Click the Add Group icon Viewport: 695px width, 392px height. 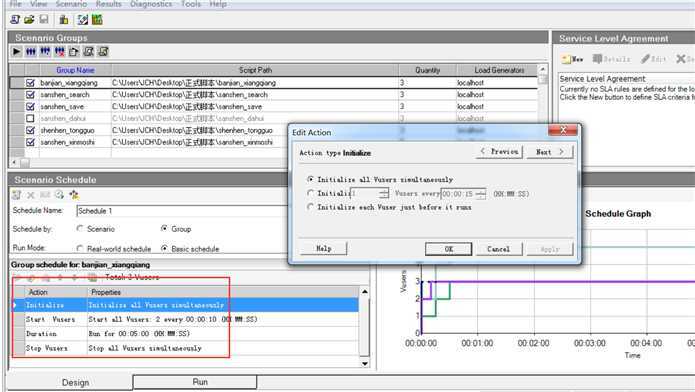(x=45, y=51)
